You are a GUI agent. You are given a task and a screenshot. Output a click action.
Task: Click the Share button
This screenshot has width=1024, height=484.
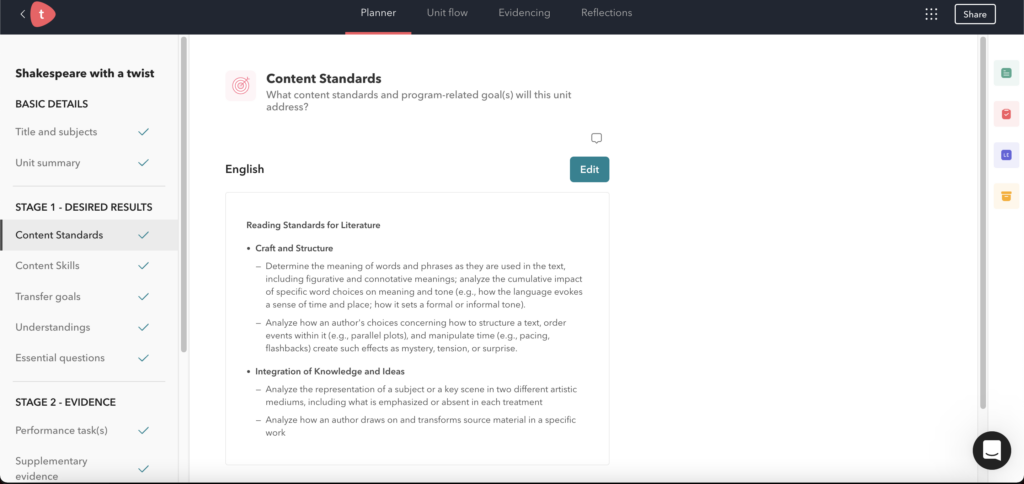point(974,14)
